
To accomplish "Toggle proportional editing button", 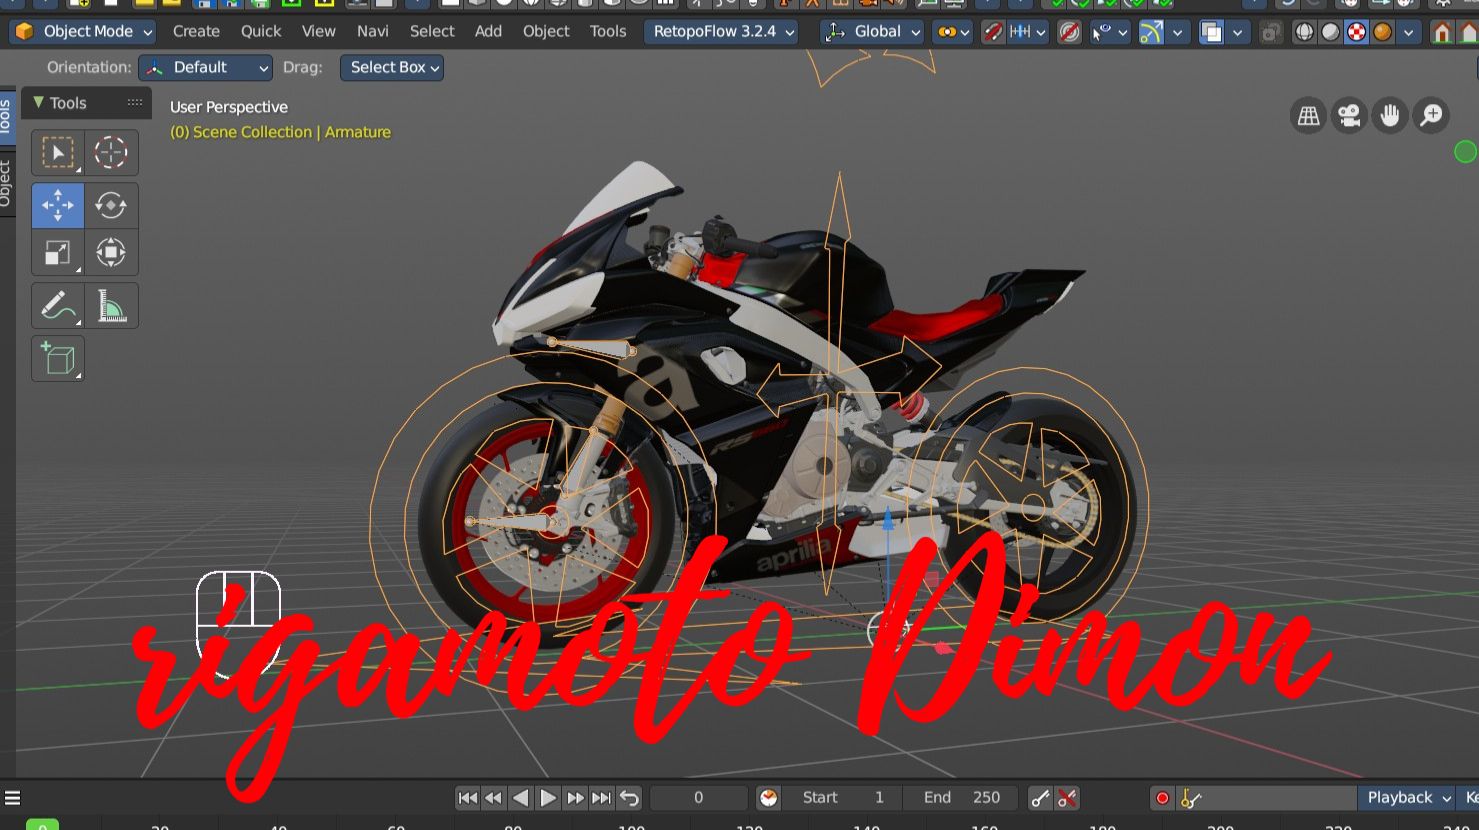I will (x=1069, y=32).
